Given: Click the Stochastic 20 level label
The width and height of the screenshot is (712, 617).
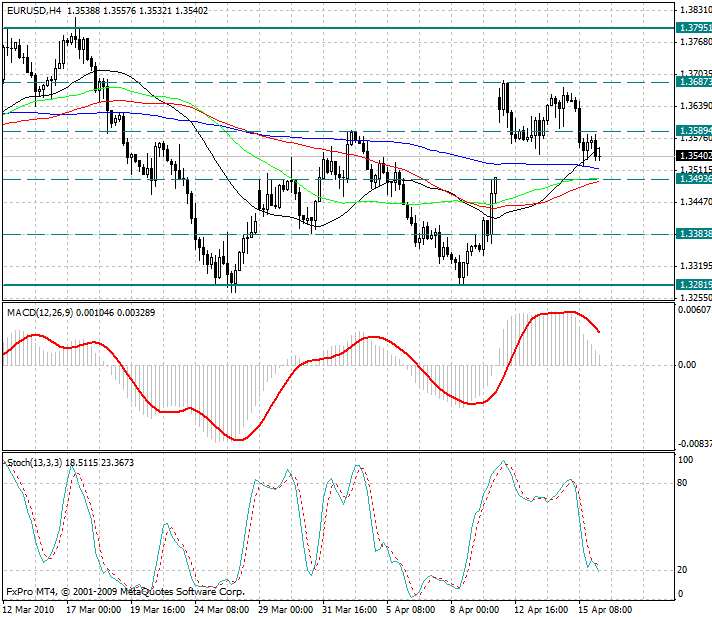Looking at the screenshot, I should coord(682,570).
